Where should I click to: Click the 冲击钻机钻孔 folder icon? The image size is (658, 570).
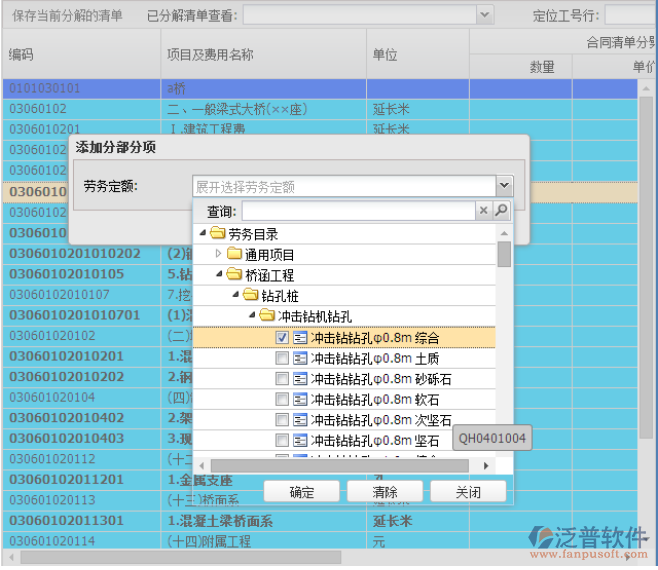(267, 316)
